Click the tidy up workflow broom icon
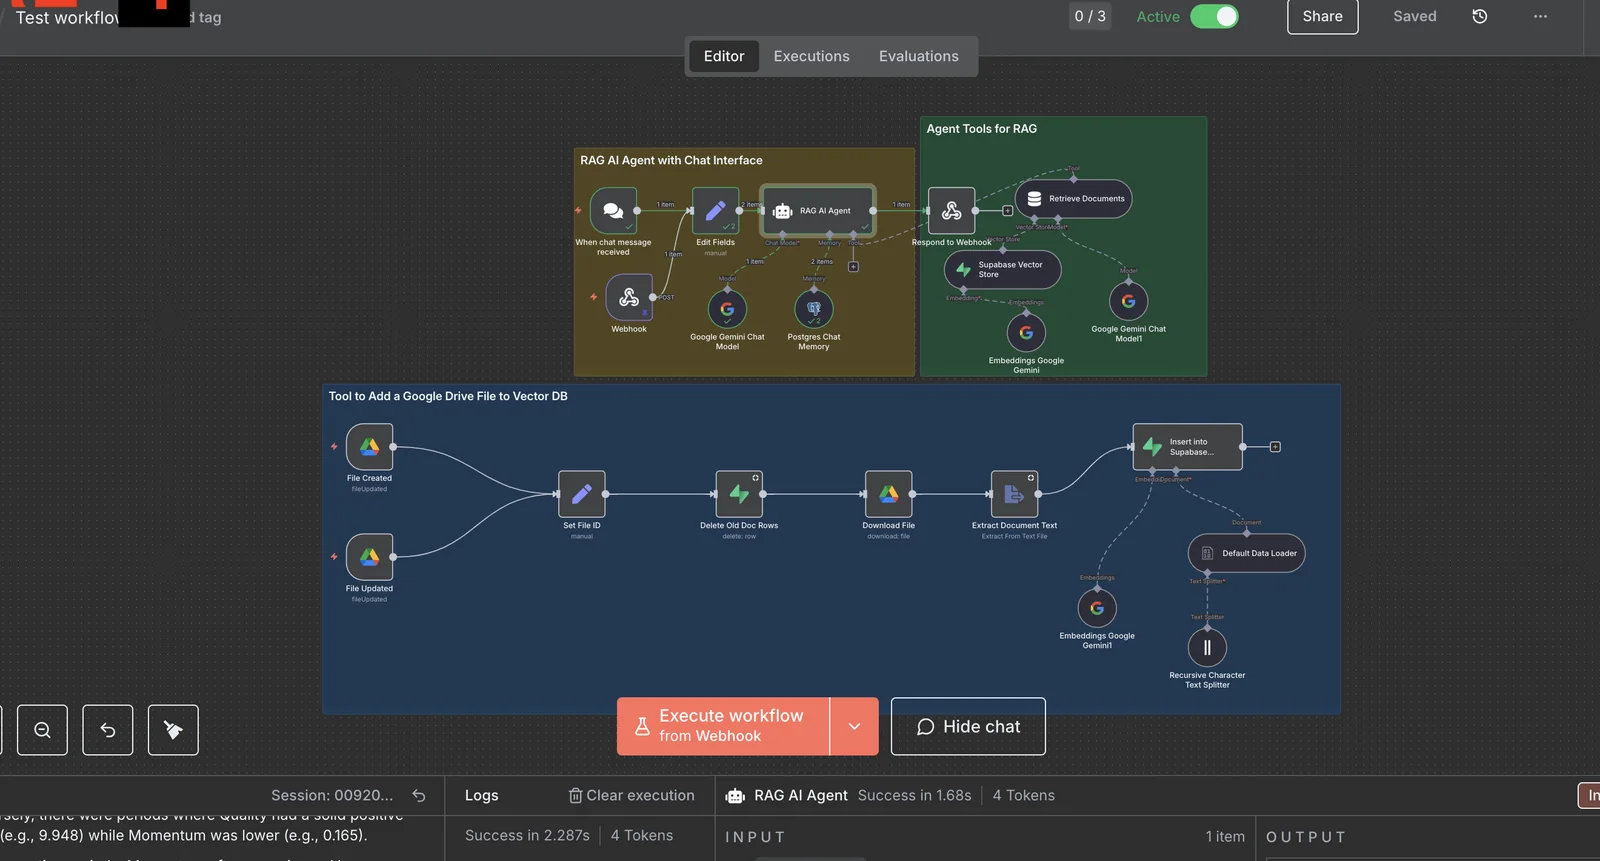 (173, 730)
